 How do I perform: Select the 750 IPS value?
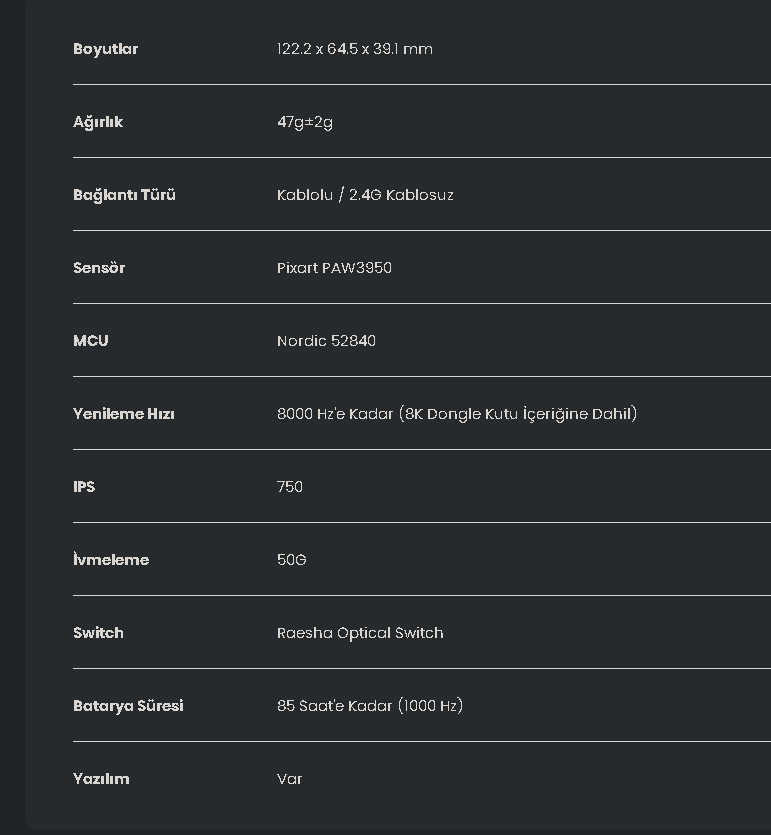(290, 487)
